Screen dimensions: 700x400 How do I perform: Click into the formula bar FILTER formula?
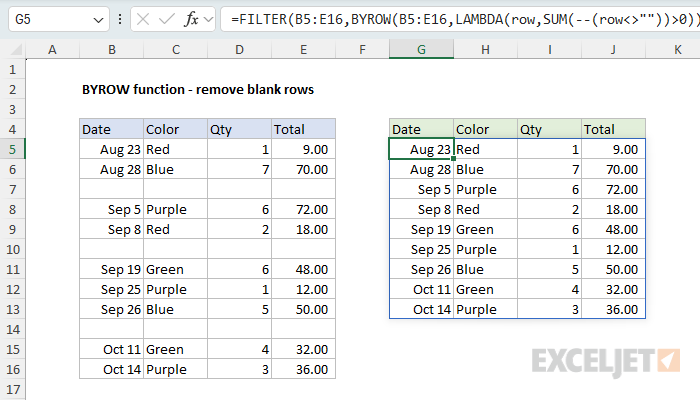tap(460, 19)
